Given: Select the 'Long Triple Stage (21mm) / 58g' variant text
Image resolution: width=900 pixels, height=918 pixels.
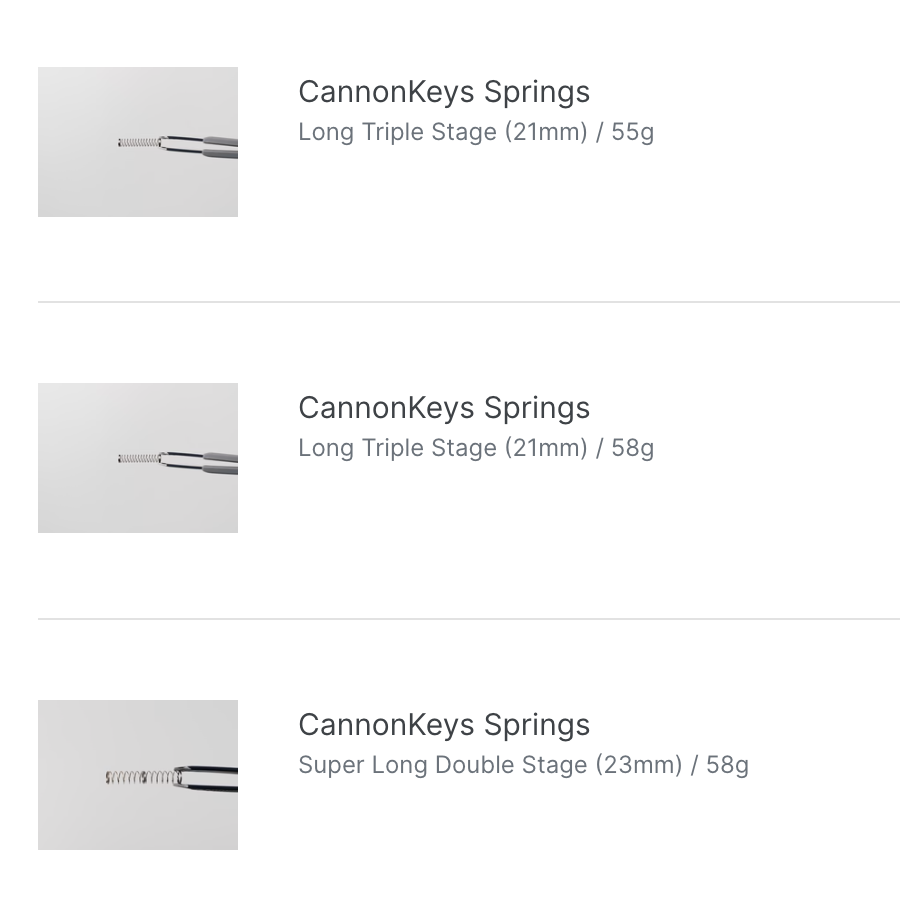Looking at the screenshot, I should point(476,448).
